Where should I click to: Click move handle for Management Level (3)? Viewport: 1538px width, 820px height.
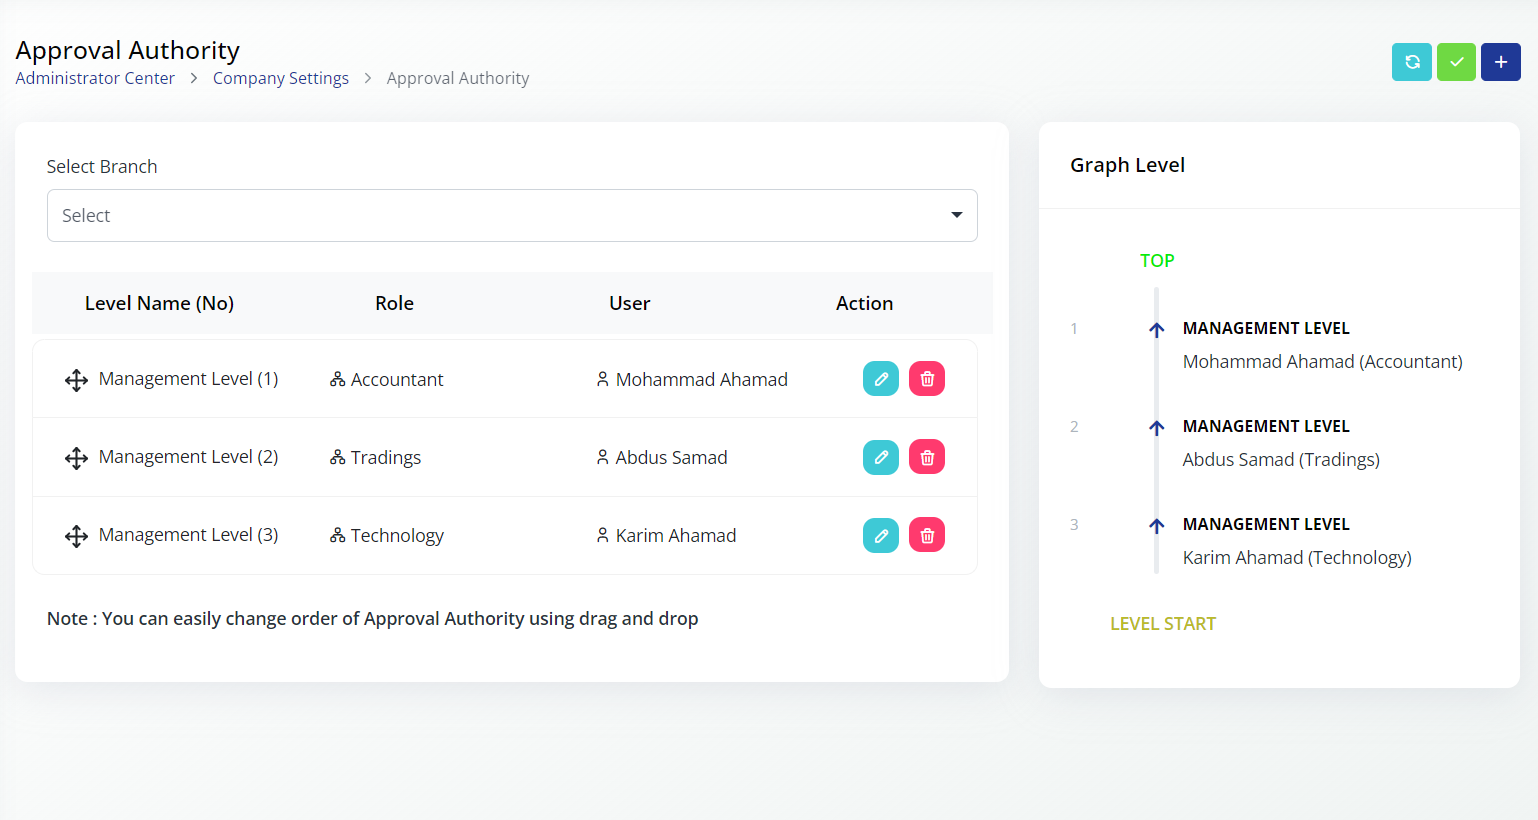click(x=76, y=536)
